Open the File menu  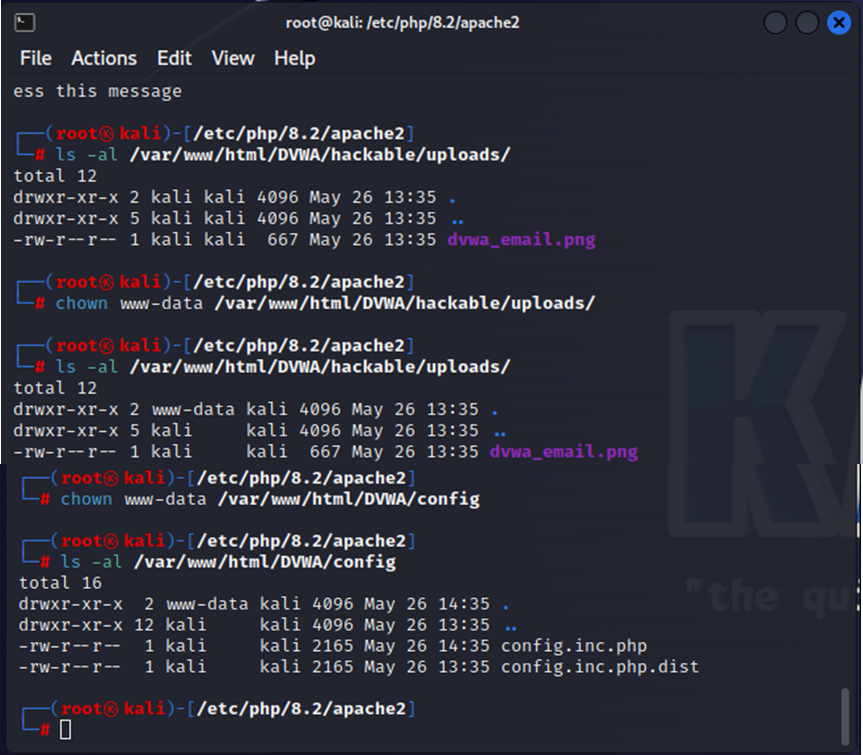tap(36, 58)
